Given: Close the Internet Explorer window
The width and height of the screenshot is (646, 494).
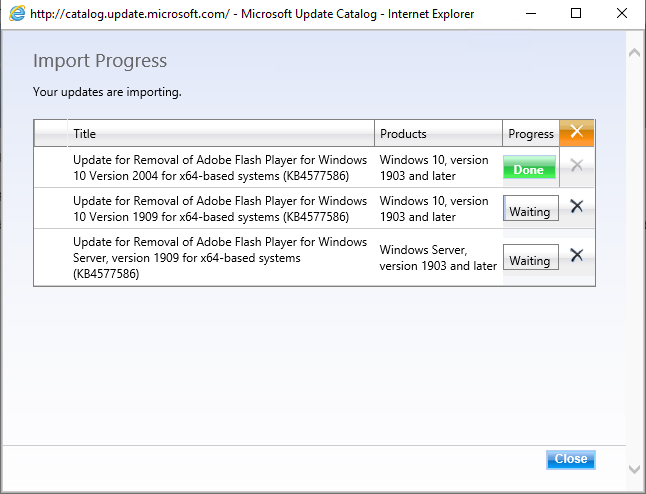Looking at the screenshot, I should 622,14.
